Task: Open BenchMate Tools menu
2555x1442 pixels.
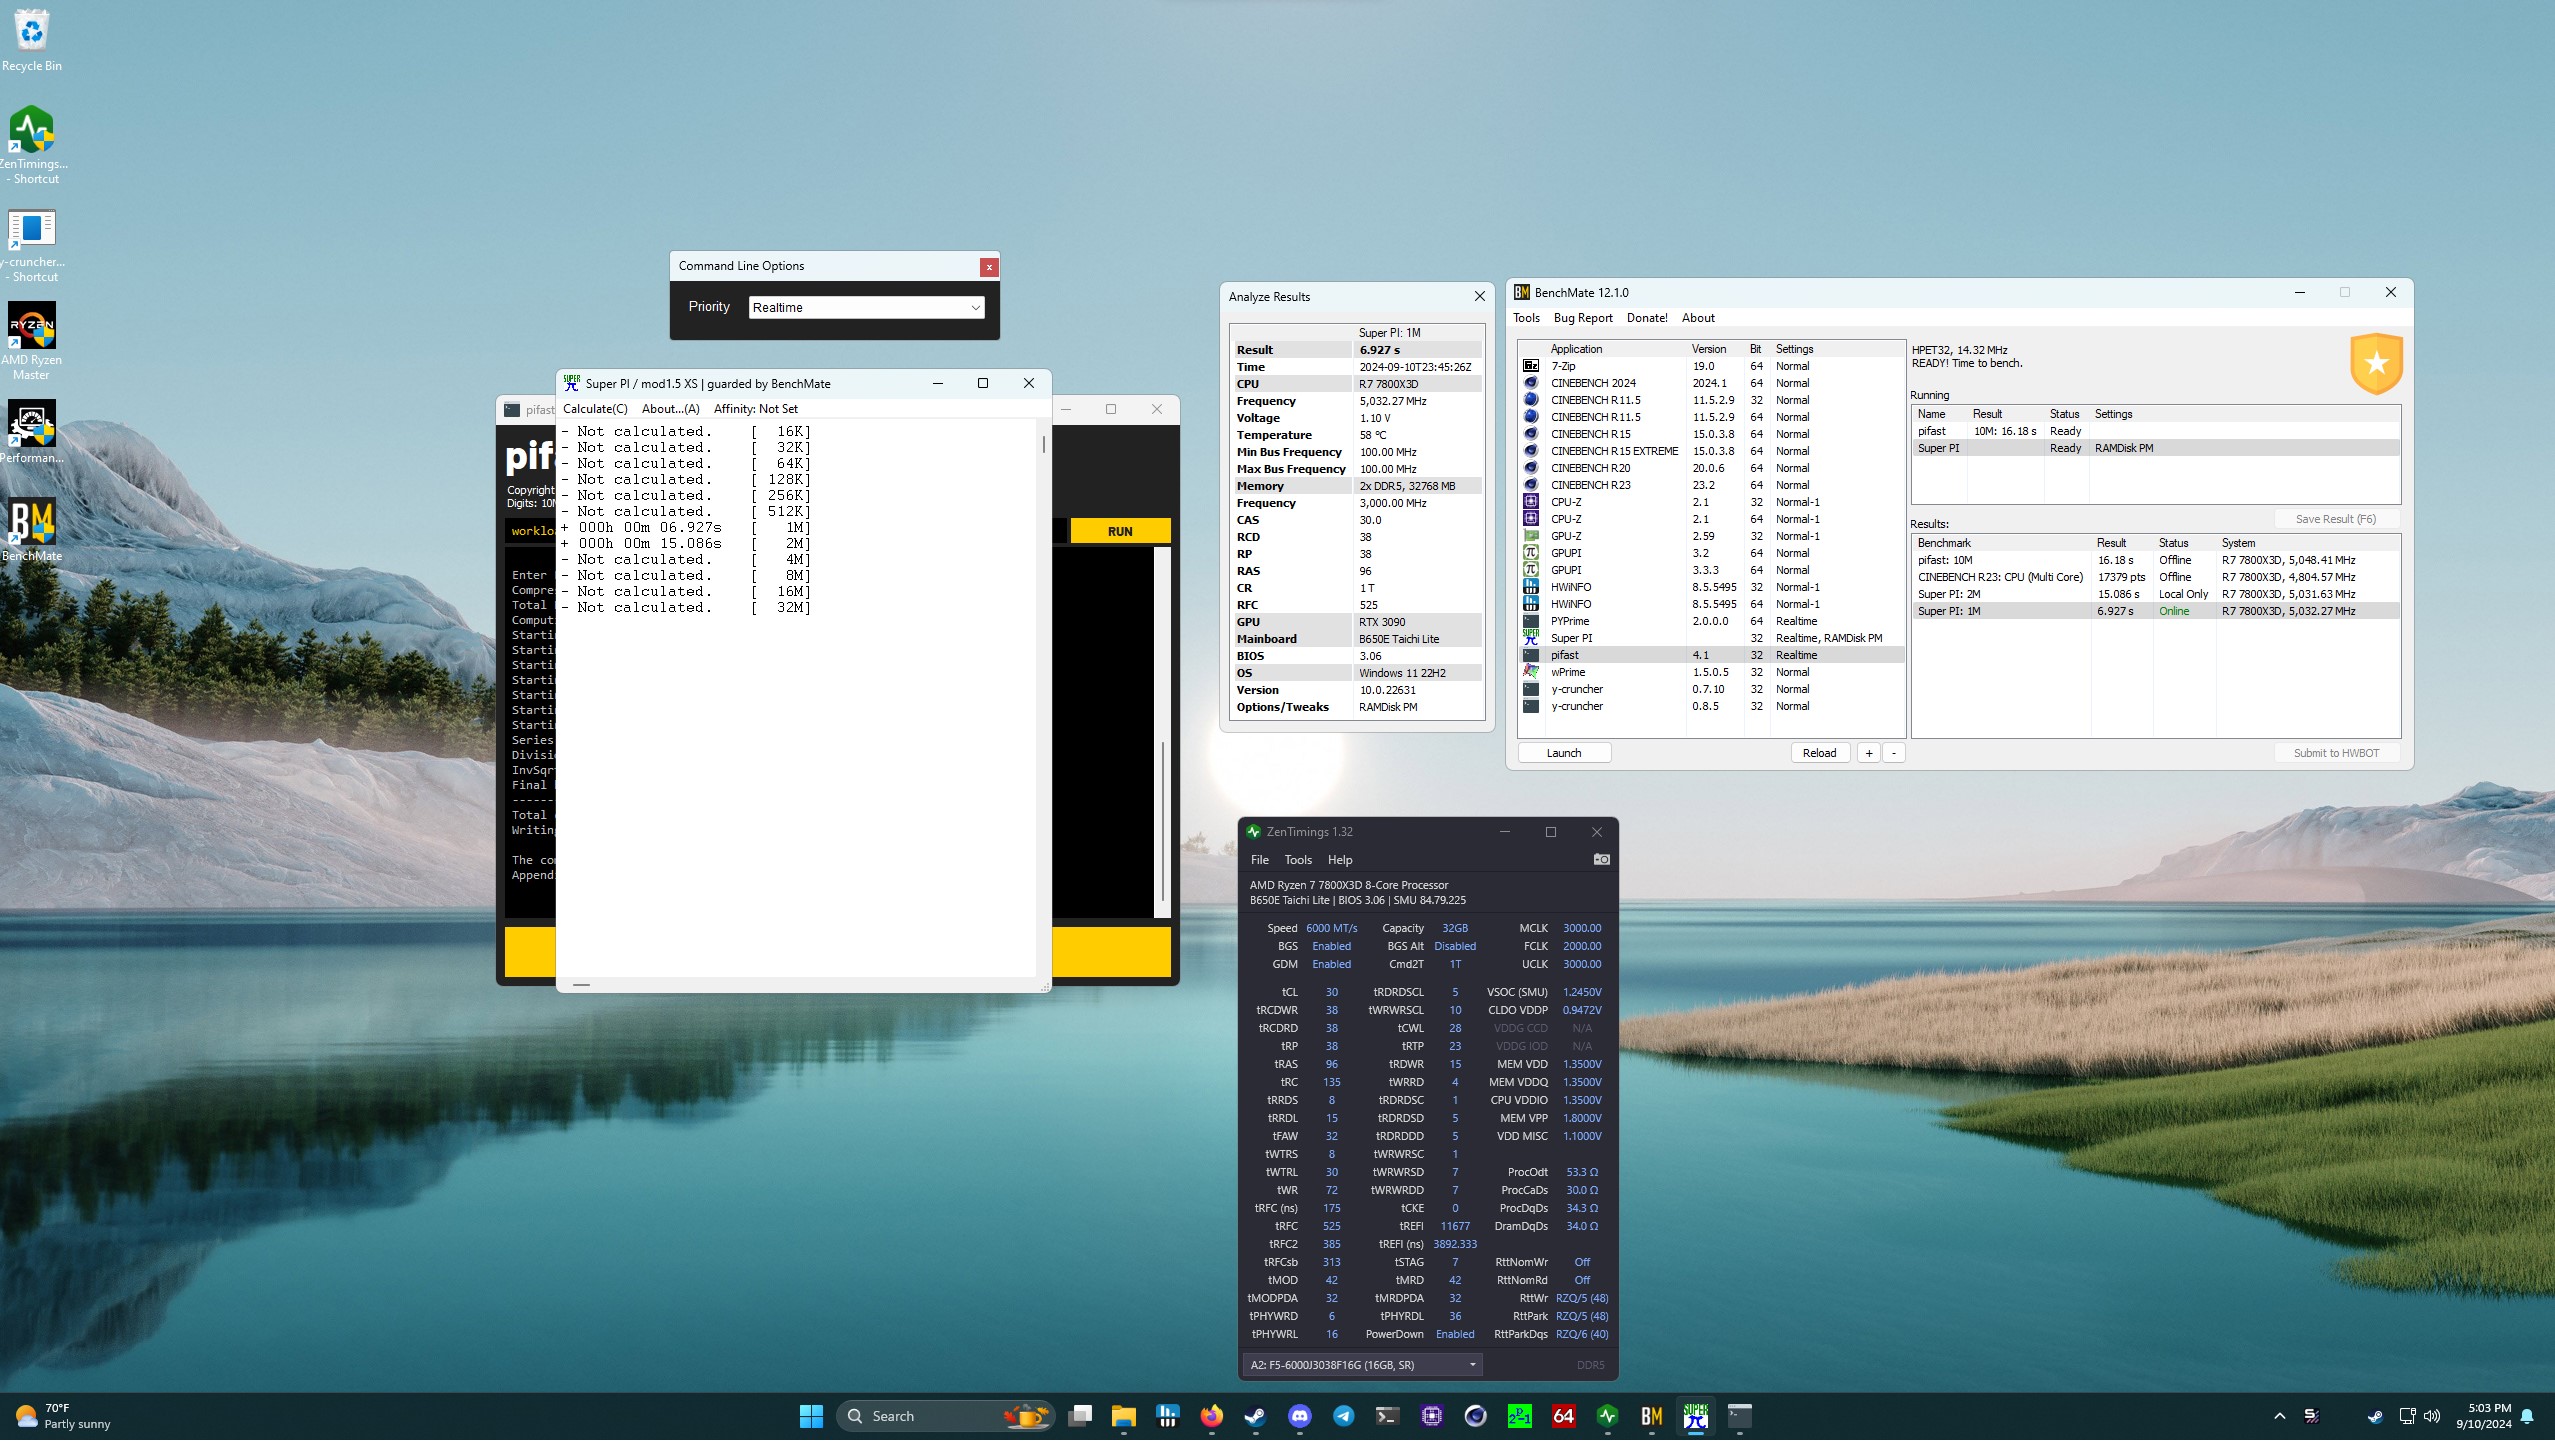Action: [x=1526, y=318]
